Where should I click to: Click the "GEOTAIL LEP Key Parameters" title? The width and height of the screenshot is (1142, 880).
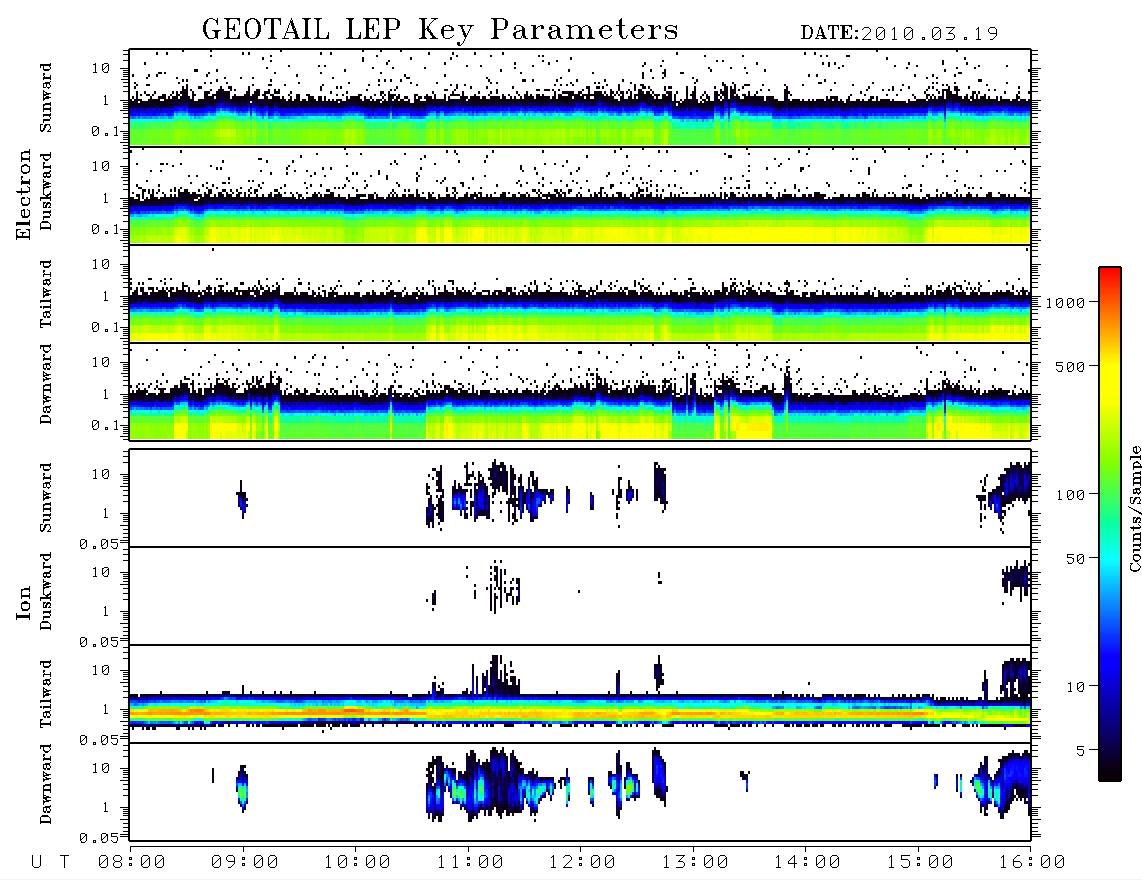440,29
